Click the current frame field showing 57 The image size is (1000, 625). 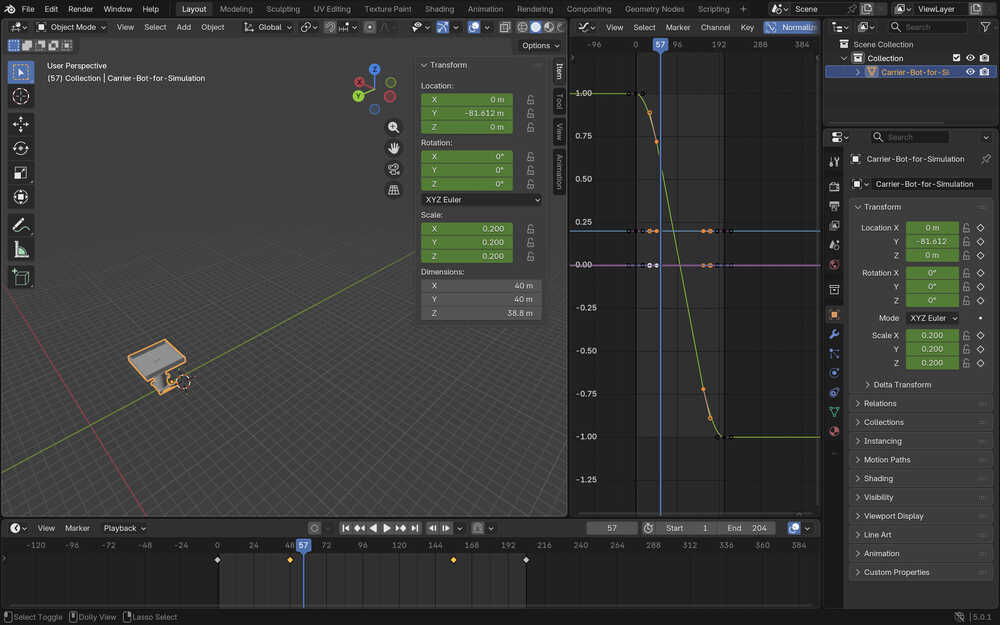[x=612, y=528]
